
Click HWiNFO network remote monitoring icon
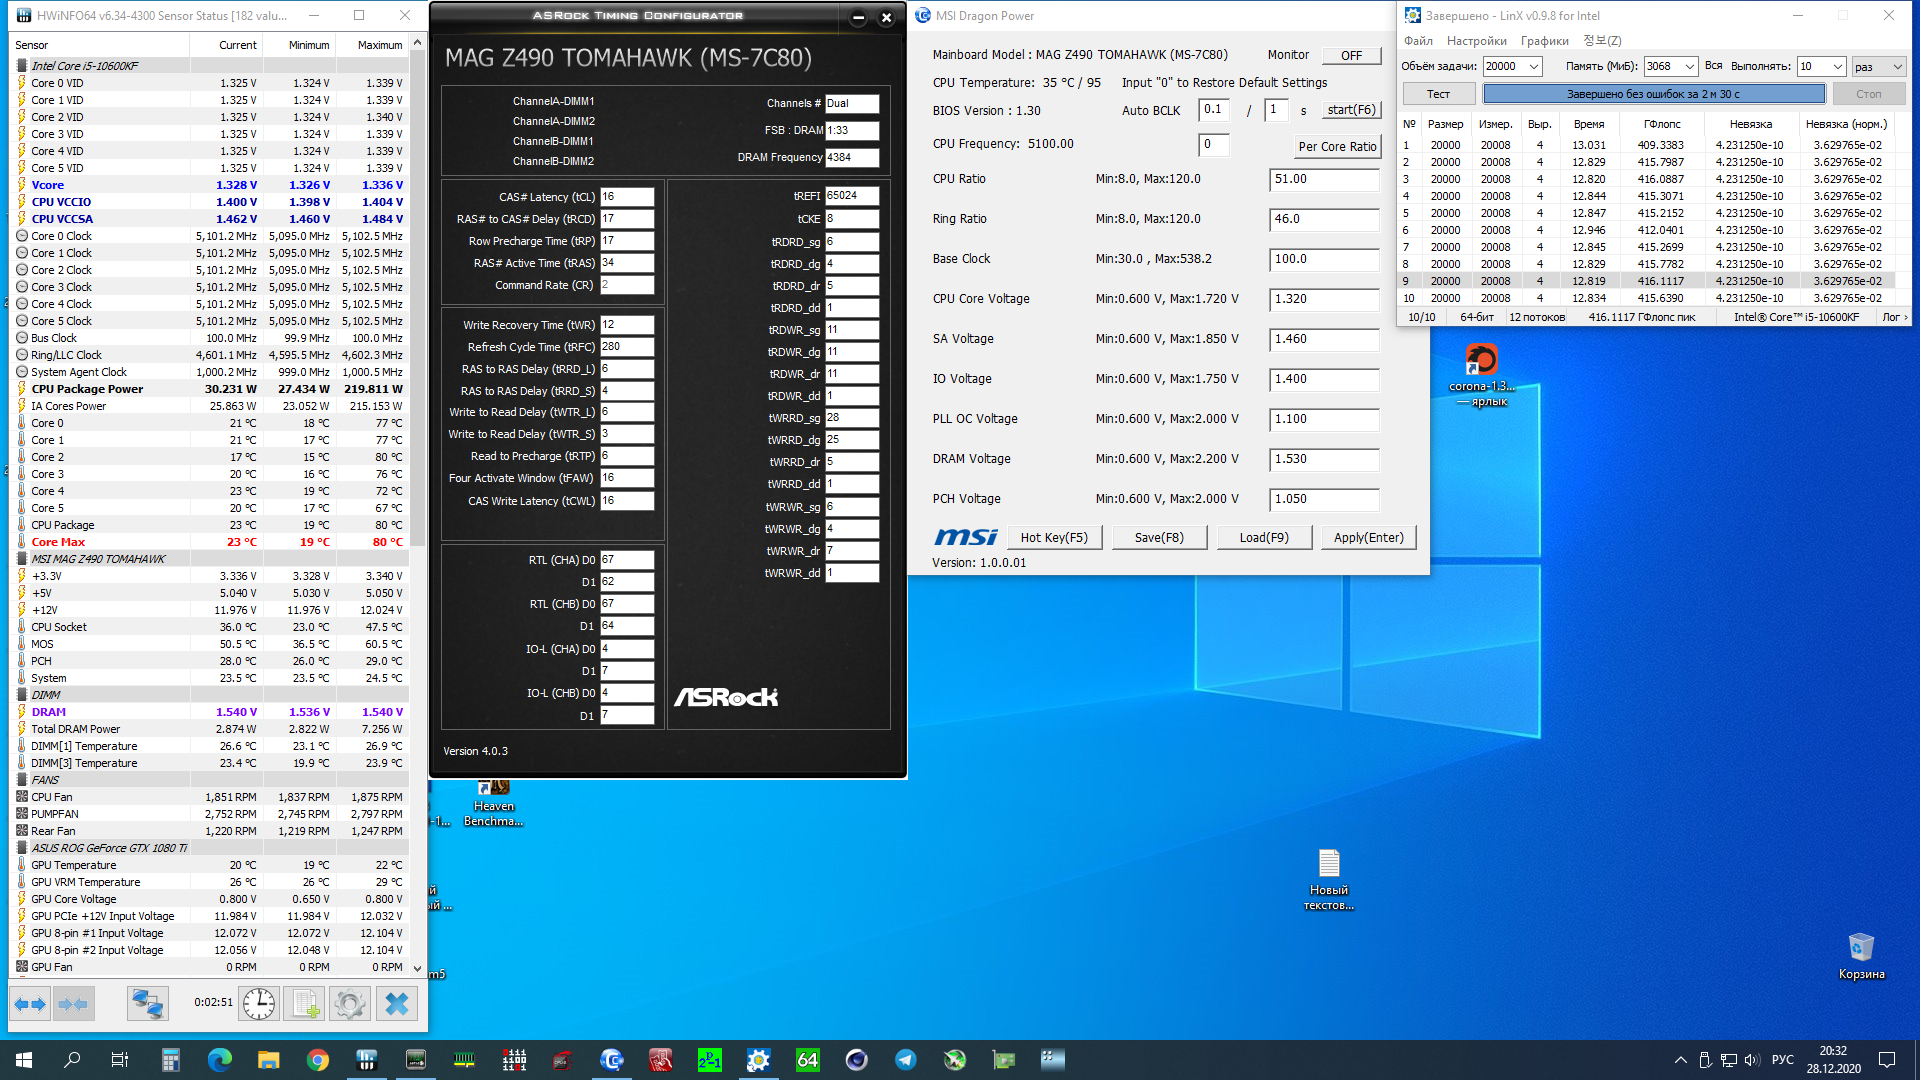(x=147, y=1004)
